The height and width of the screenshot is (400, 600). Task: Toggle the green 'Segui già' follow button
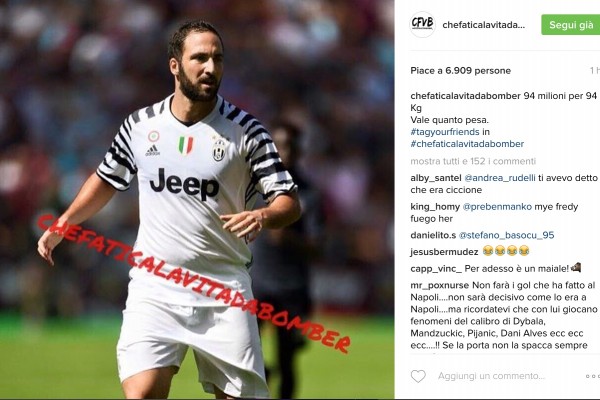tap(571, 25)
